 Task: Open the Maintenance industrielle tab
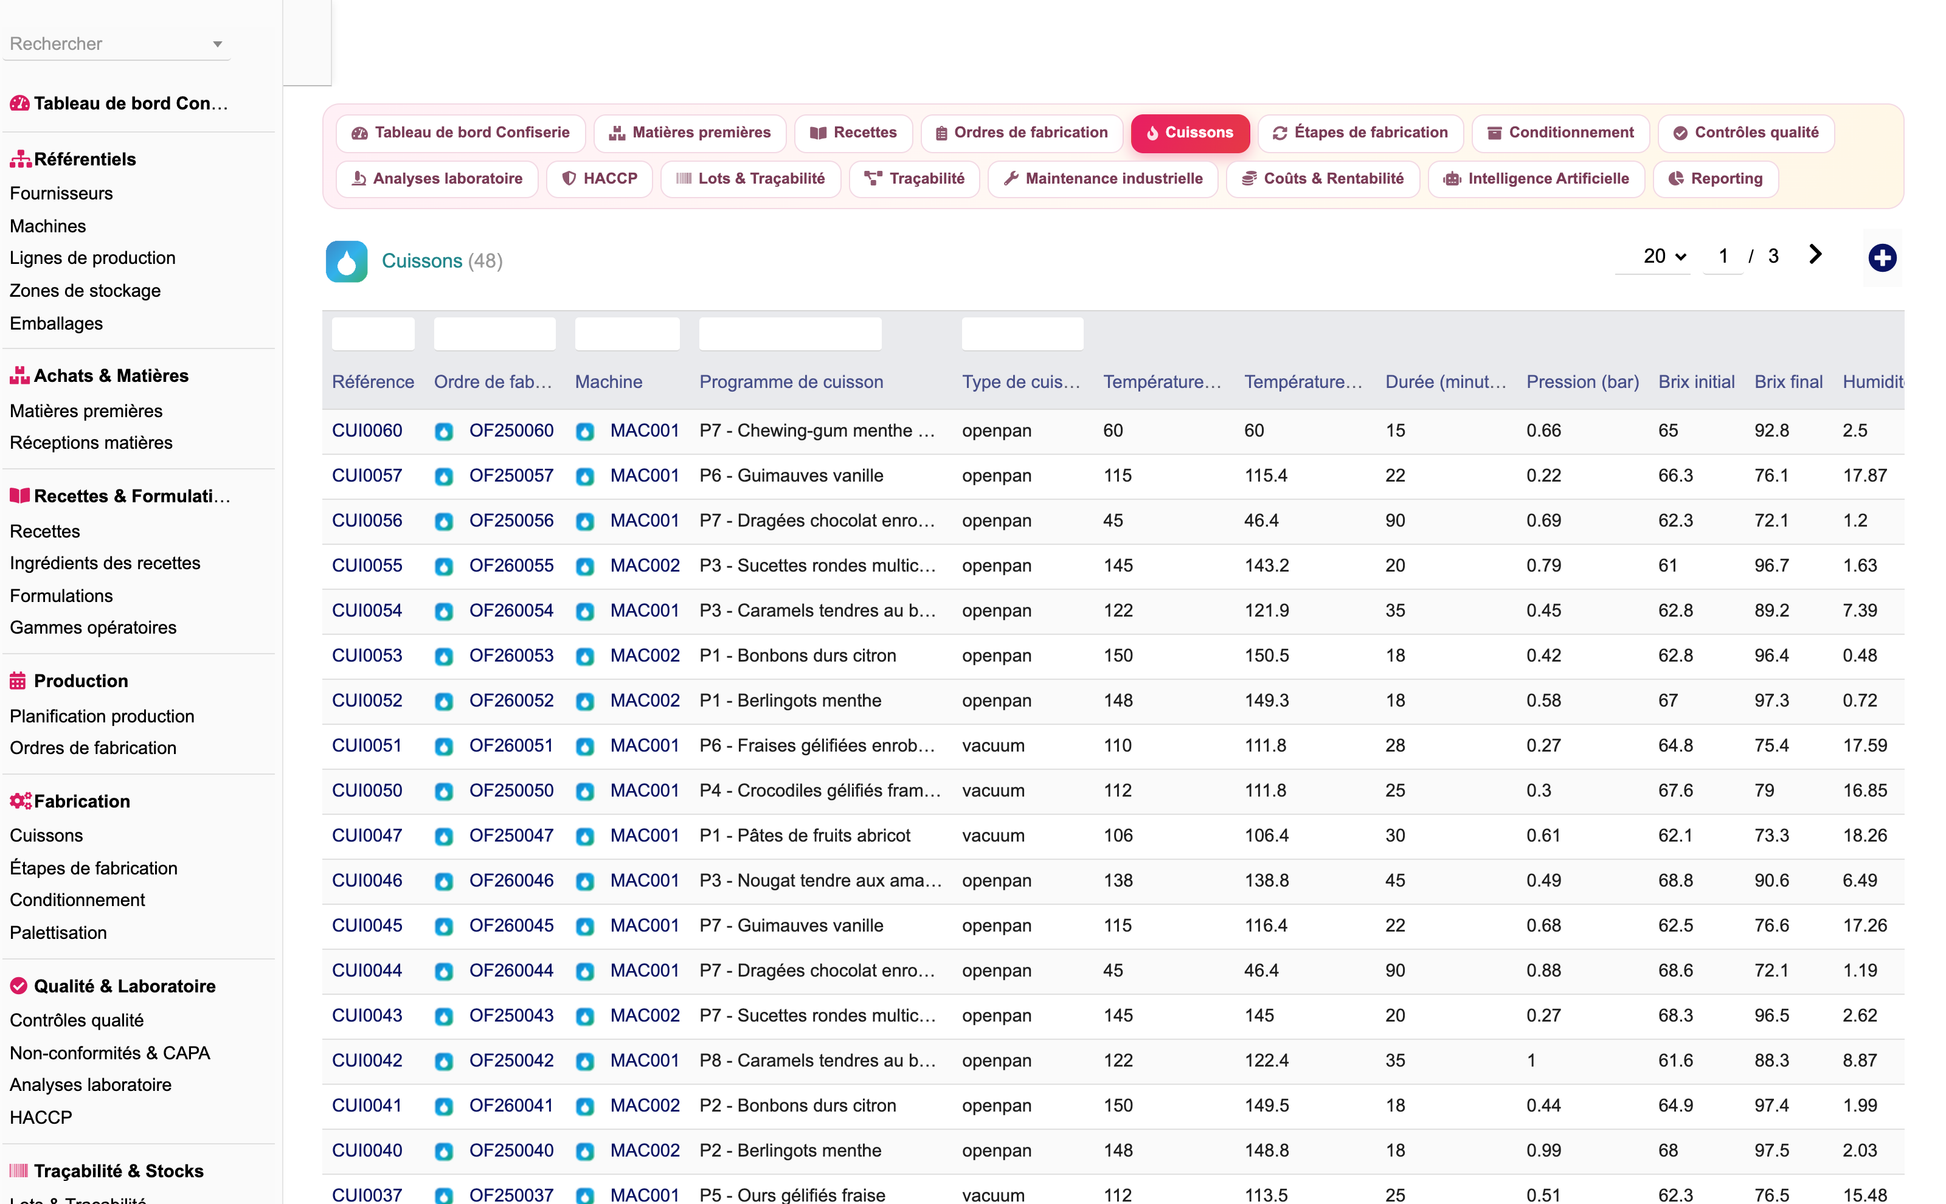tap(1103, 179)
